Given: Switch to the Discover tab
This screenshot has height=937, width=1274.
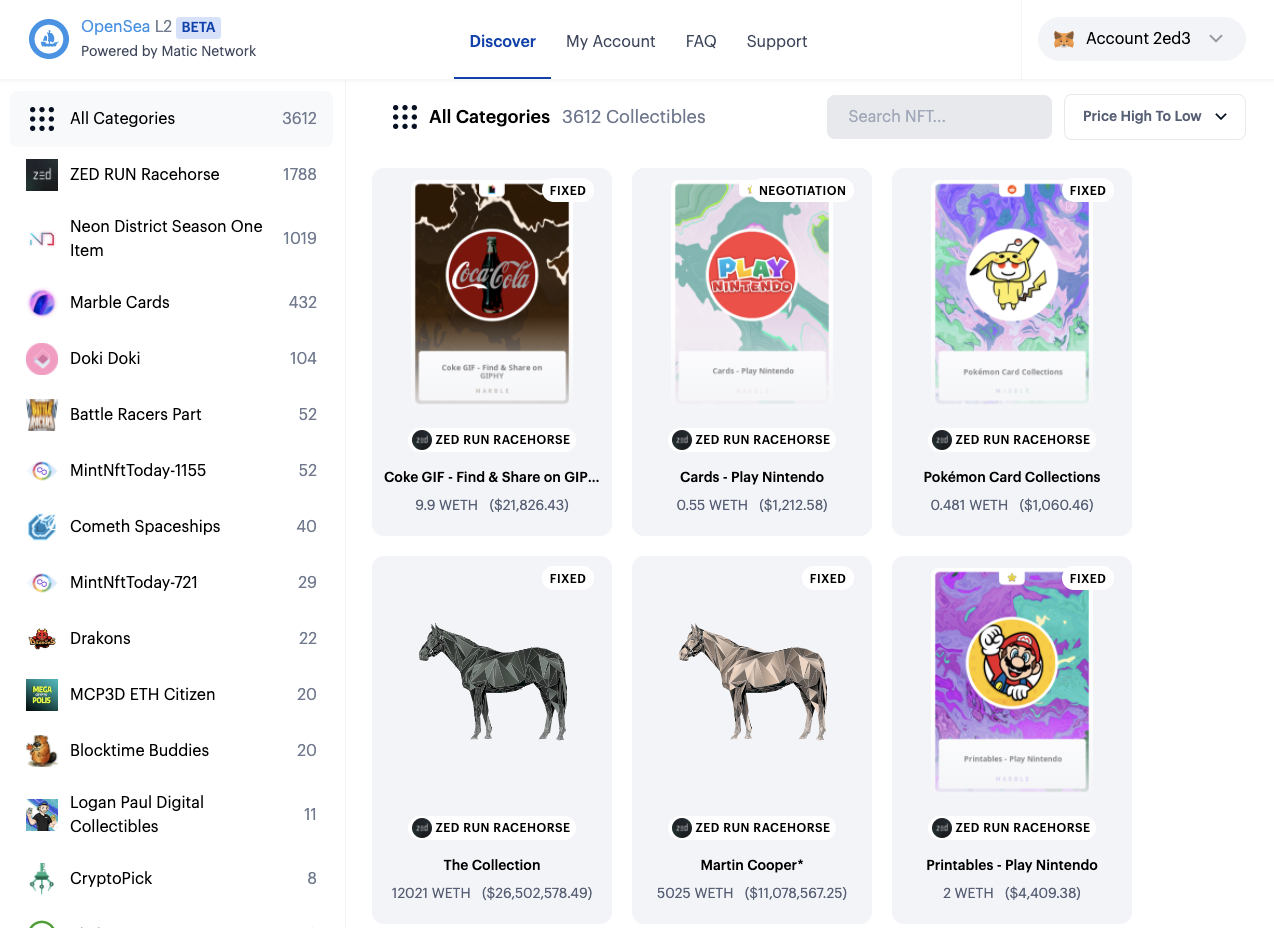Looking at the screenshot, I should point(503,41).
